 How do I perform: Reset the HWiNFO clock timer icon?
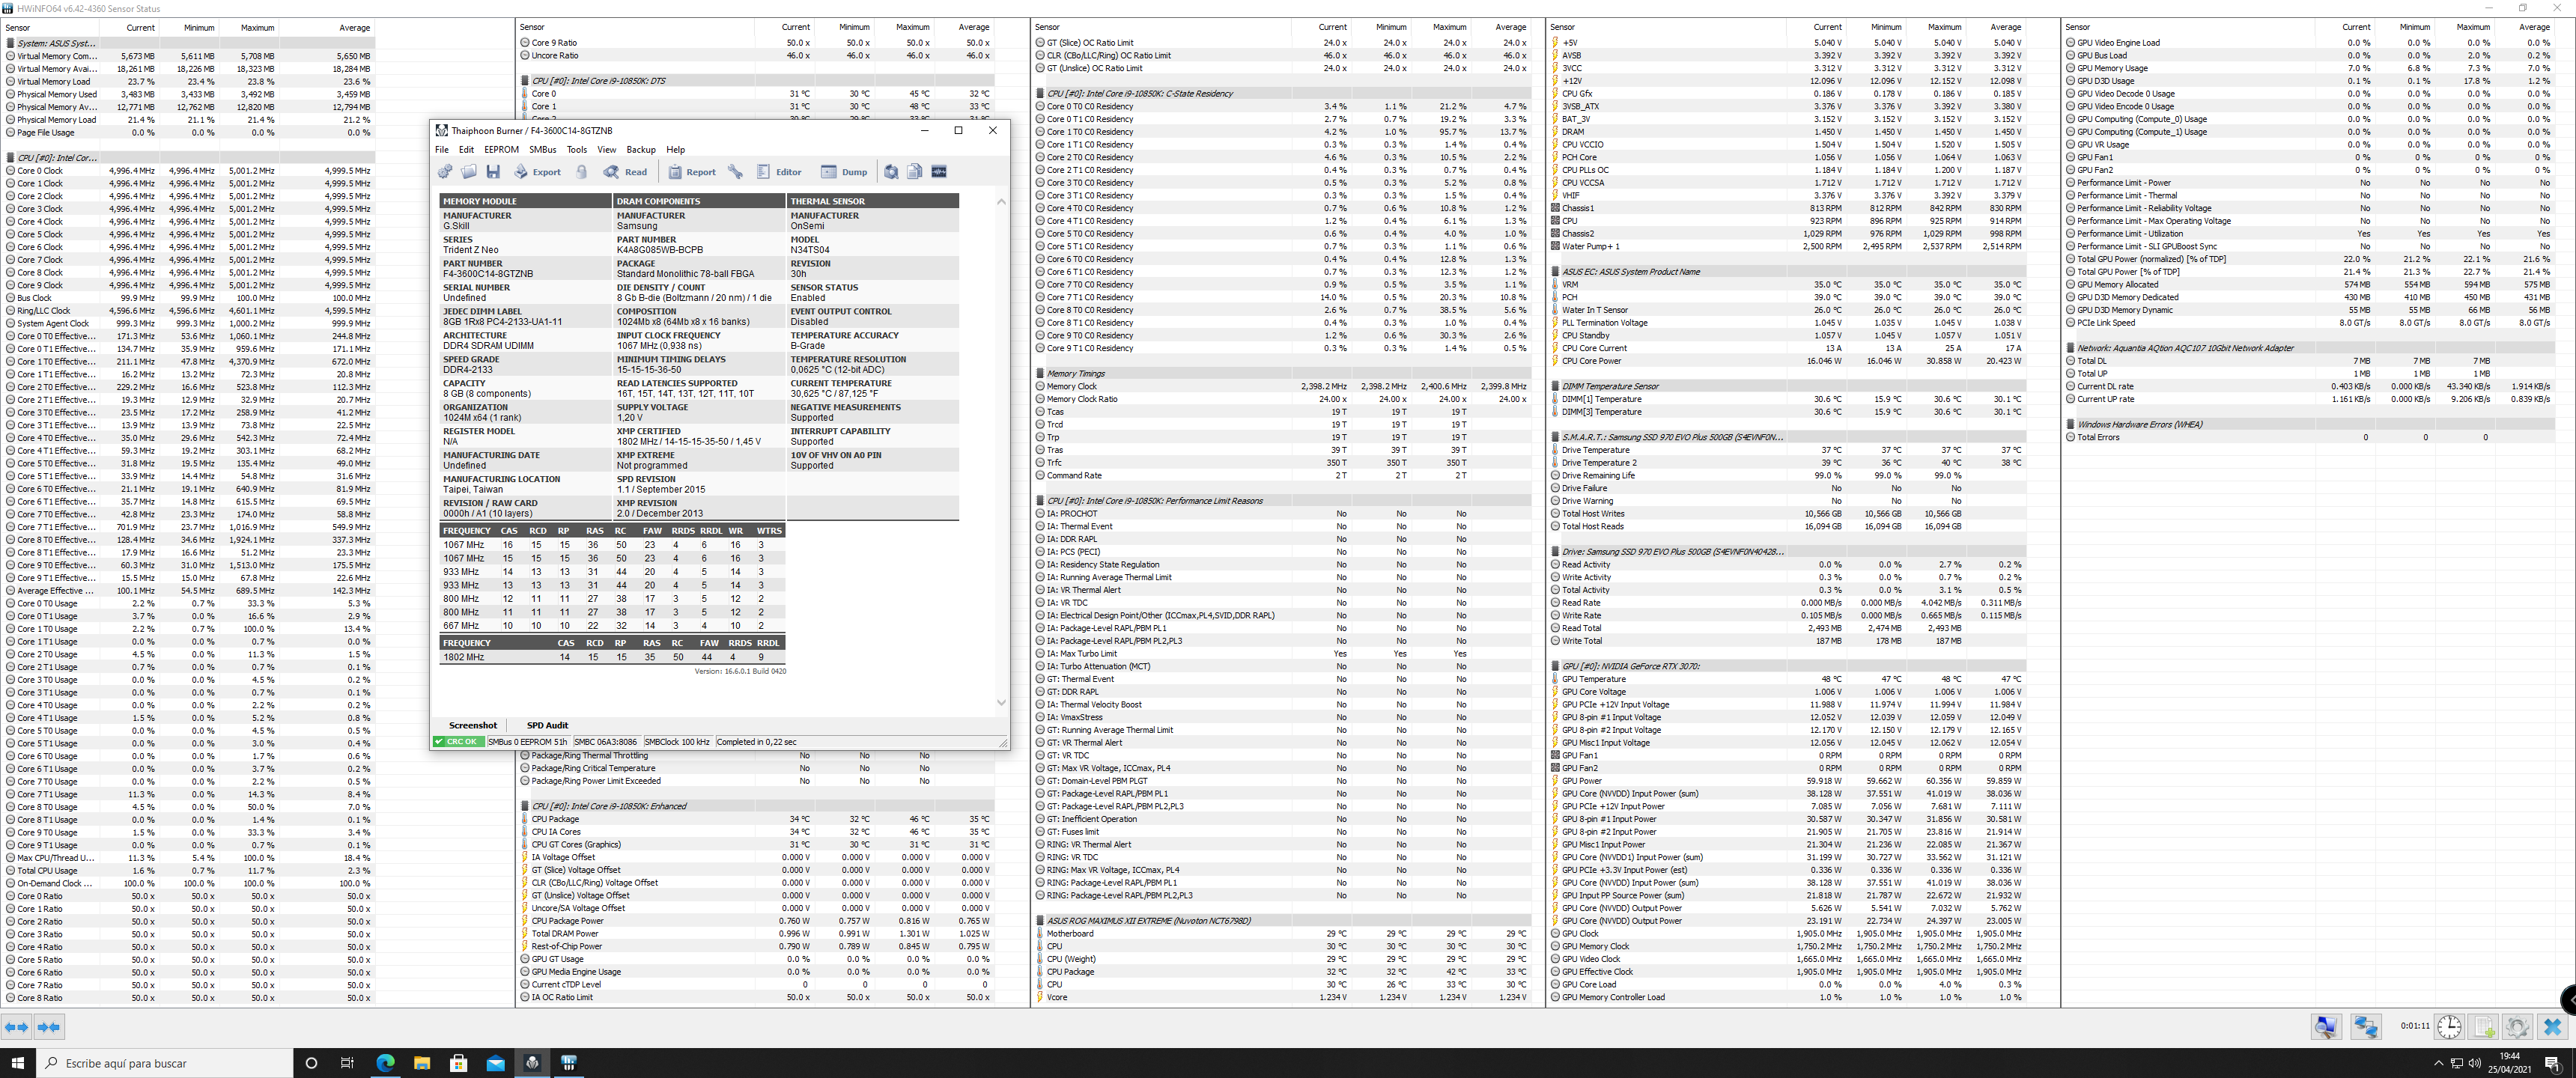click(x=2450, y=1027)
